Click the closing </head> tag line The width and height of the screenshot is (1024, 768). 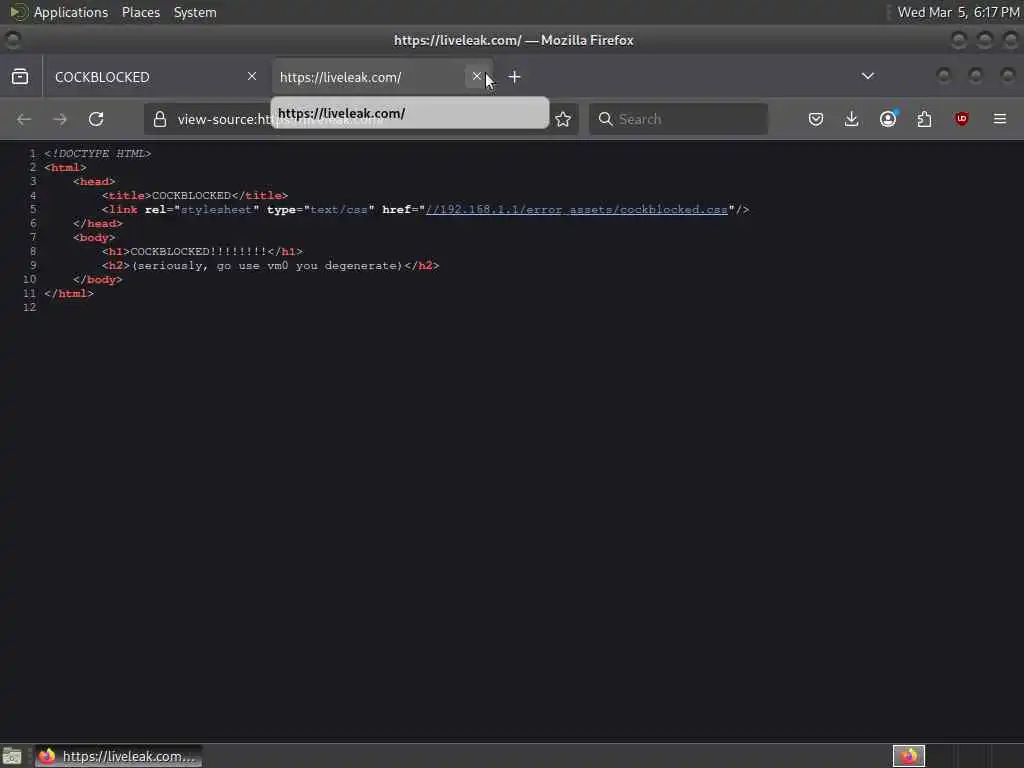coord(97,223)
